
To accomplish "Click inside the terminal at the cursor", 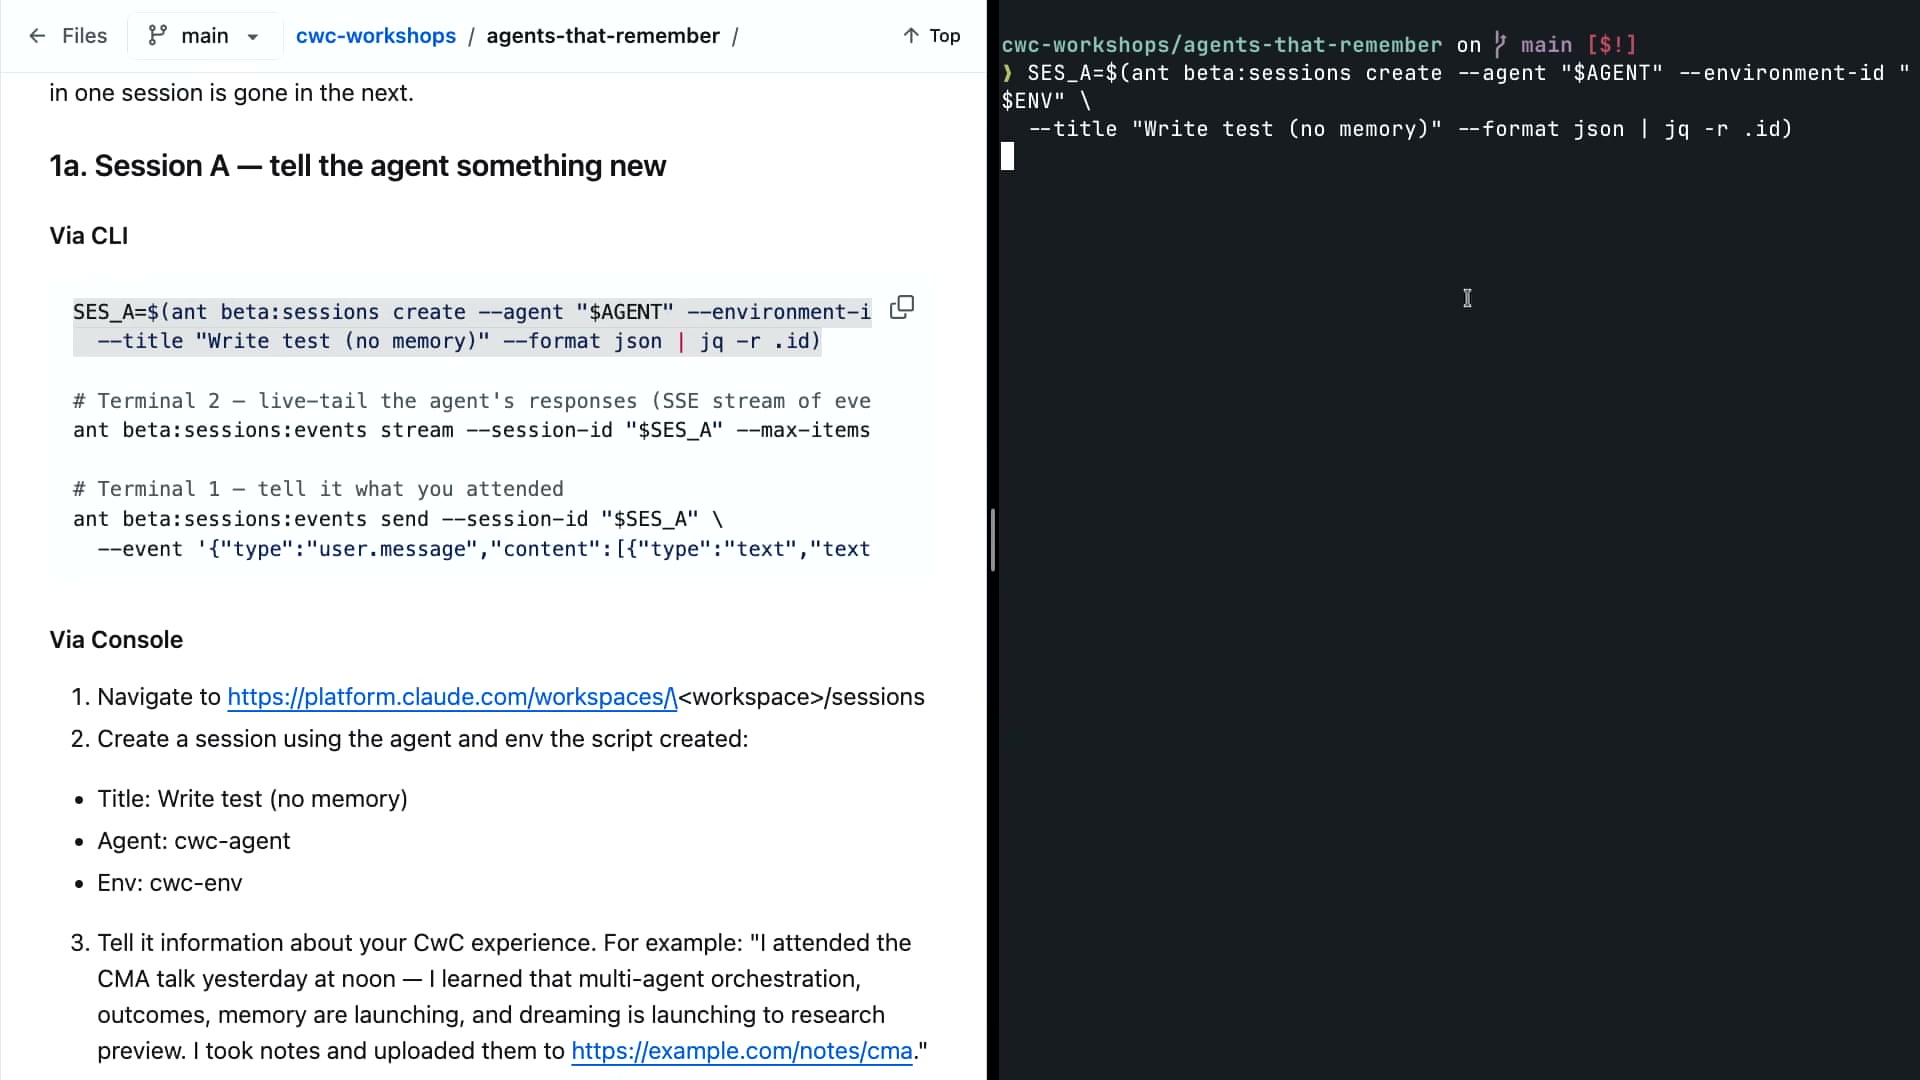I will (x=1007, y=157).
